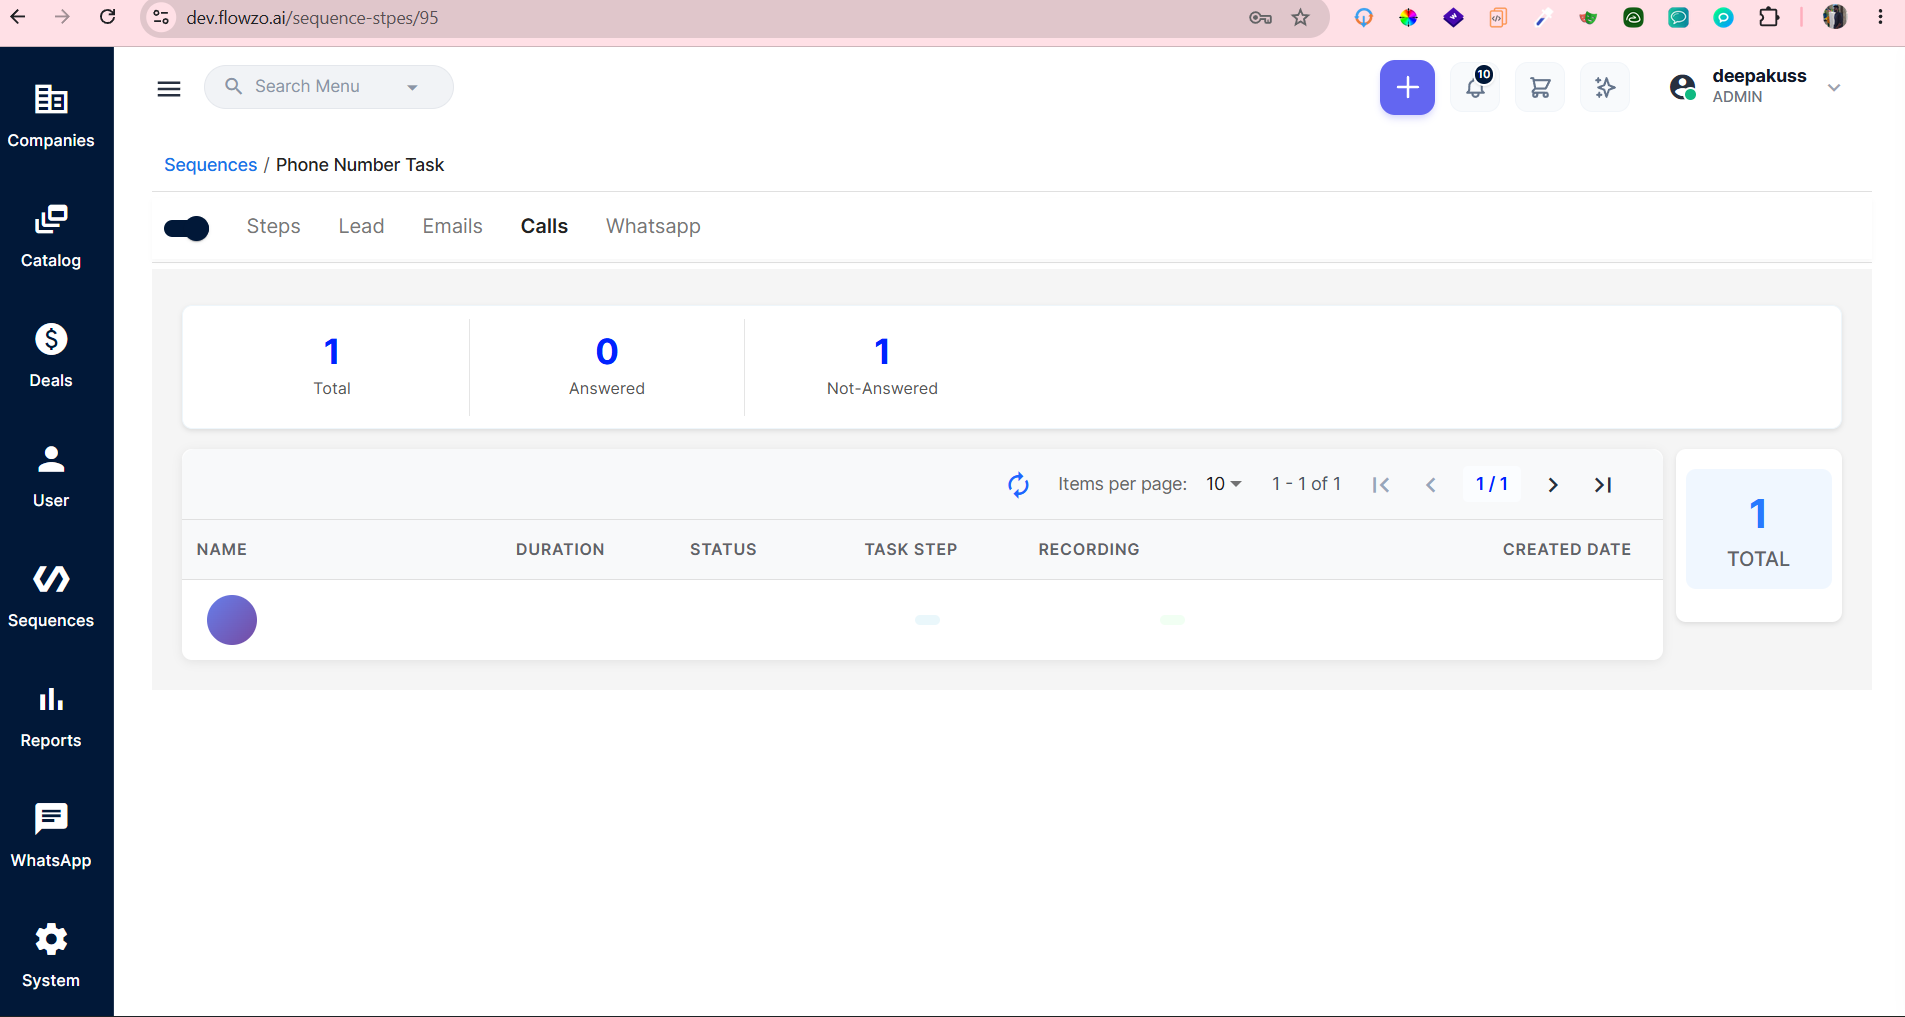Click the Phone Number Task breadcrumb text
Image resolution: width=1905 pixels, height=1017 pixels.
[x=360, y=165]
